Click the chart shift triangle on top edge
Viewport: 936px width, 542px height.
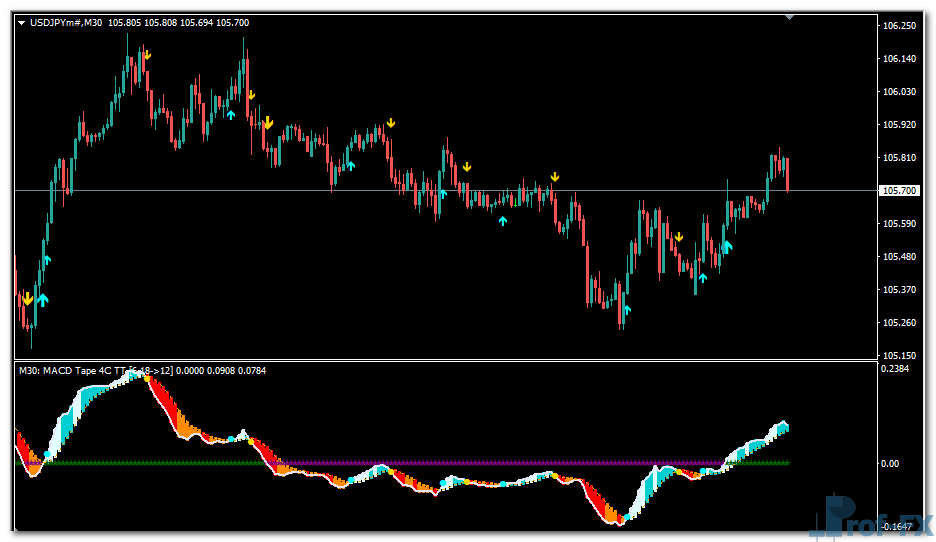(x=791, y=17)
